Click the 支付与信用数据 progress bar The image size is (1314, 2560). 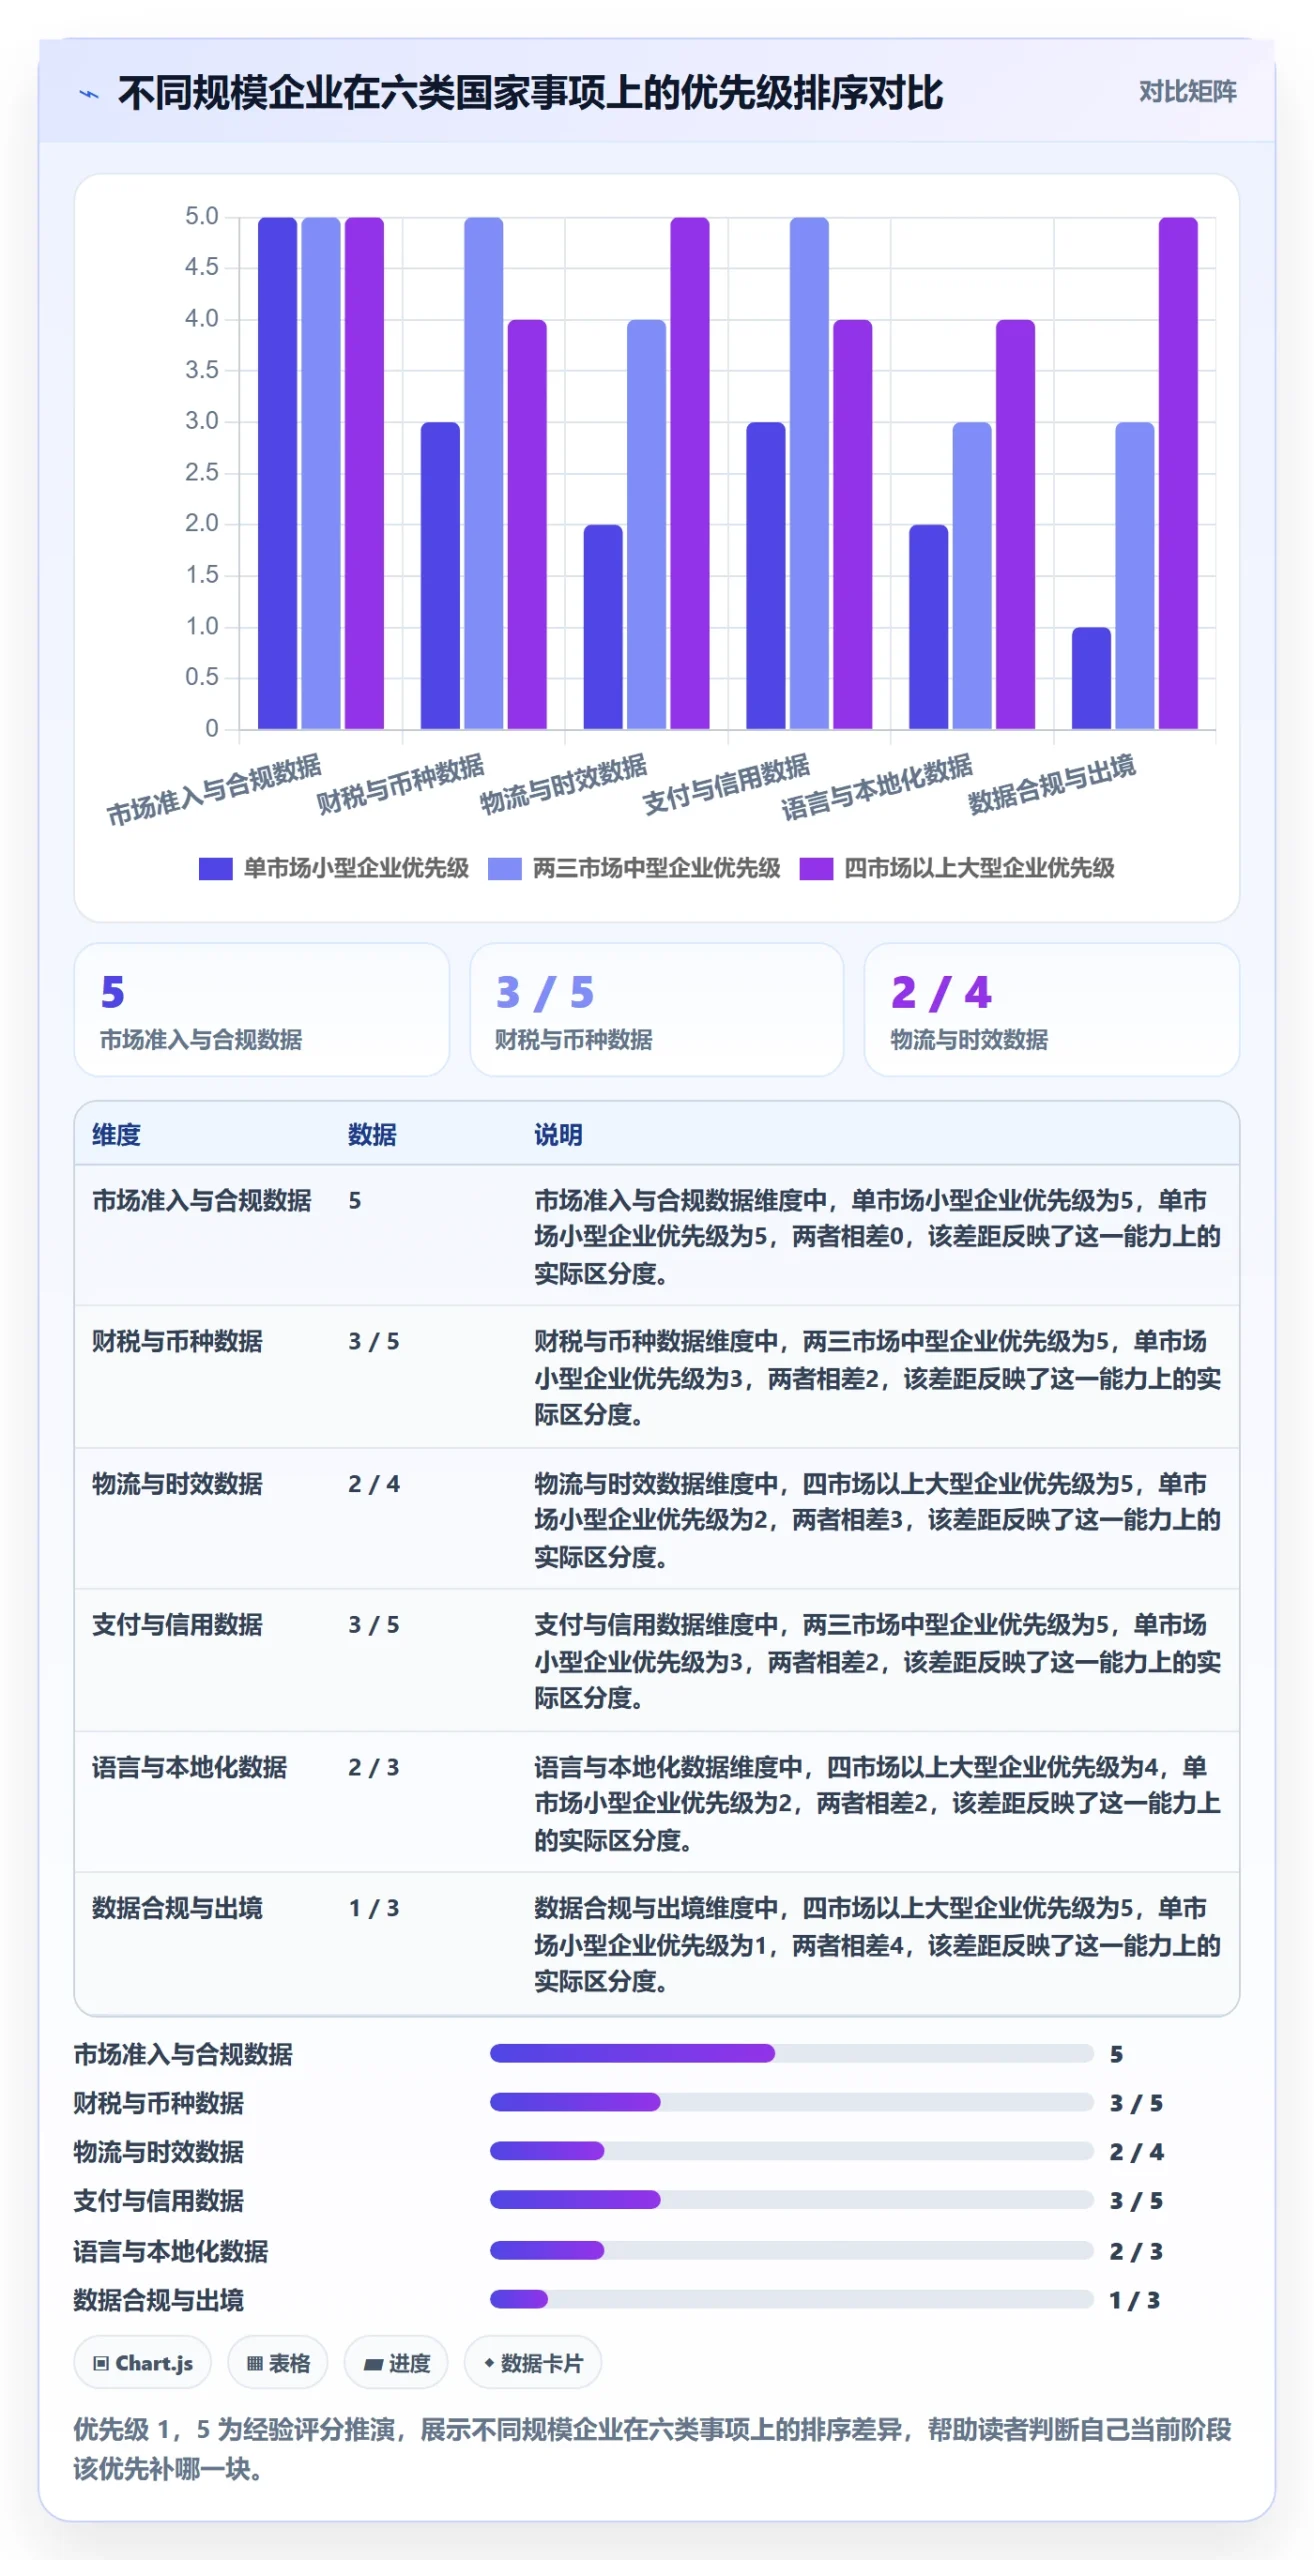[x=791, y=2200]
